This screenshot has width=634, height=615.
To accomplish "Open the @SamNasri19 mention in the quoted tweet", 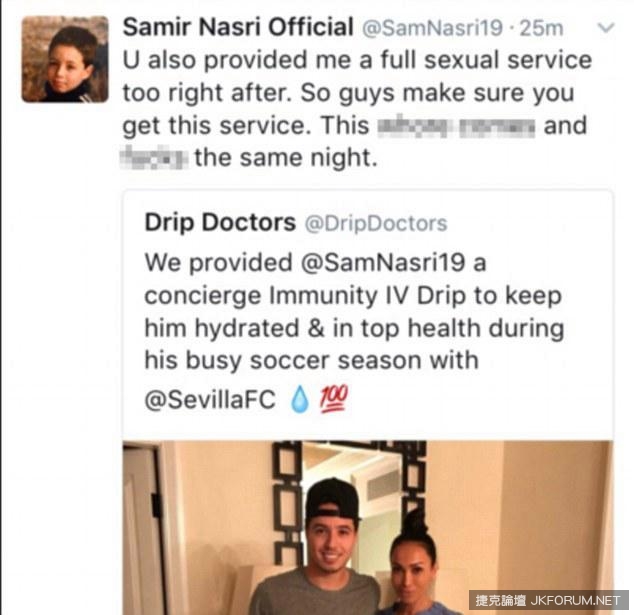I will pos(383,263).
